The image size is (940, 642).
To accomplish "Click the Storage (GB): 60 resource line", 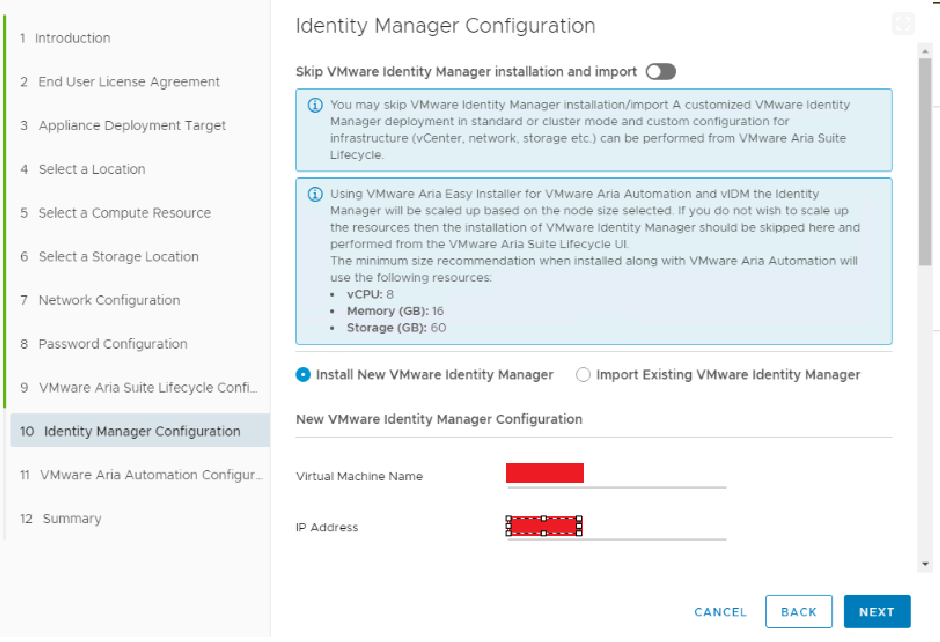I will point(396,328).
